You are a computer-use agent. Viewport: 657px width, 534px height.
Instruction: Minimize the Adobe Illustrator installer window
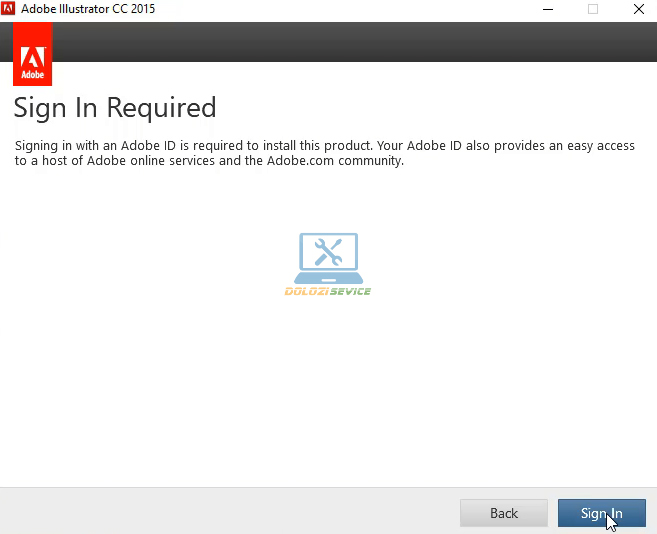point(549,9)
